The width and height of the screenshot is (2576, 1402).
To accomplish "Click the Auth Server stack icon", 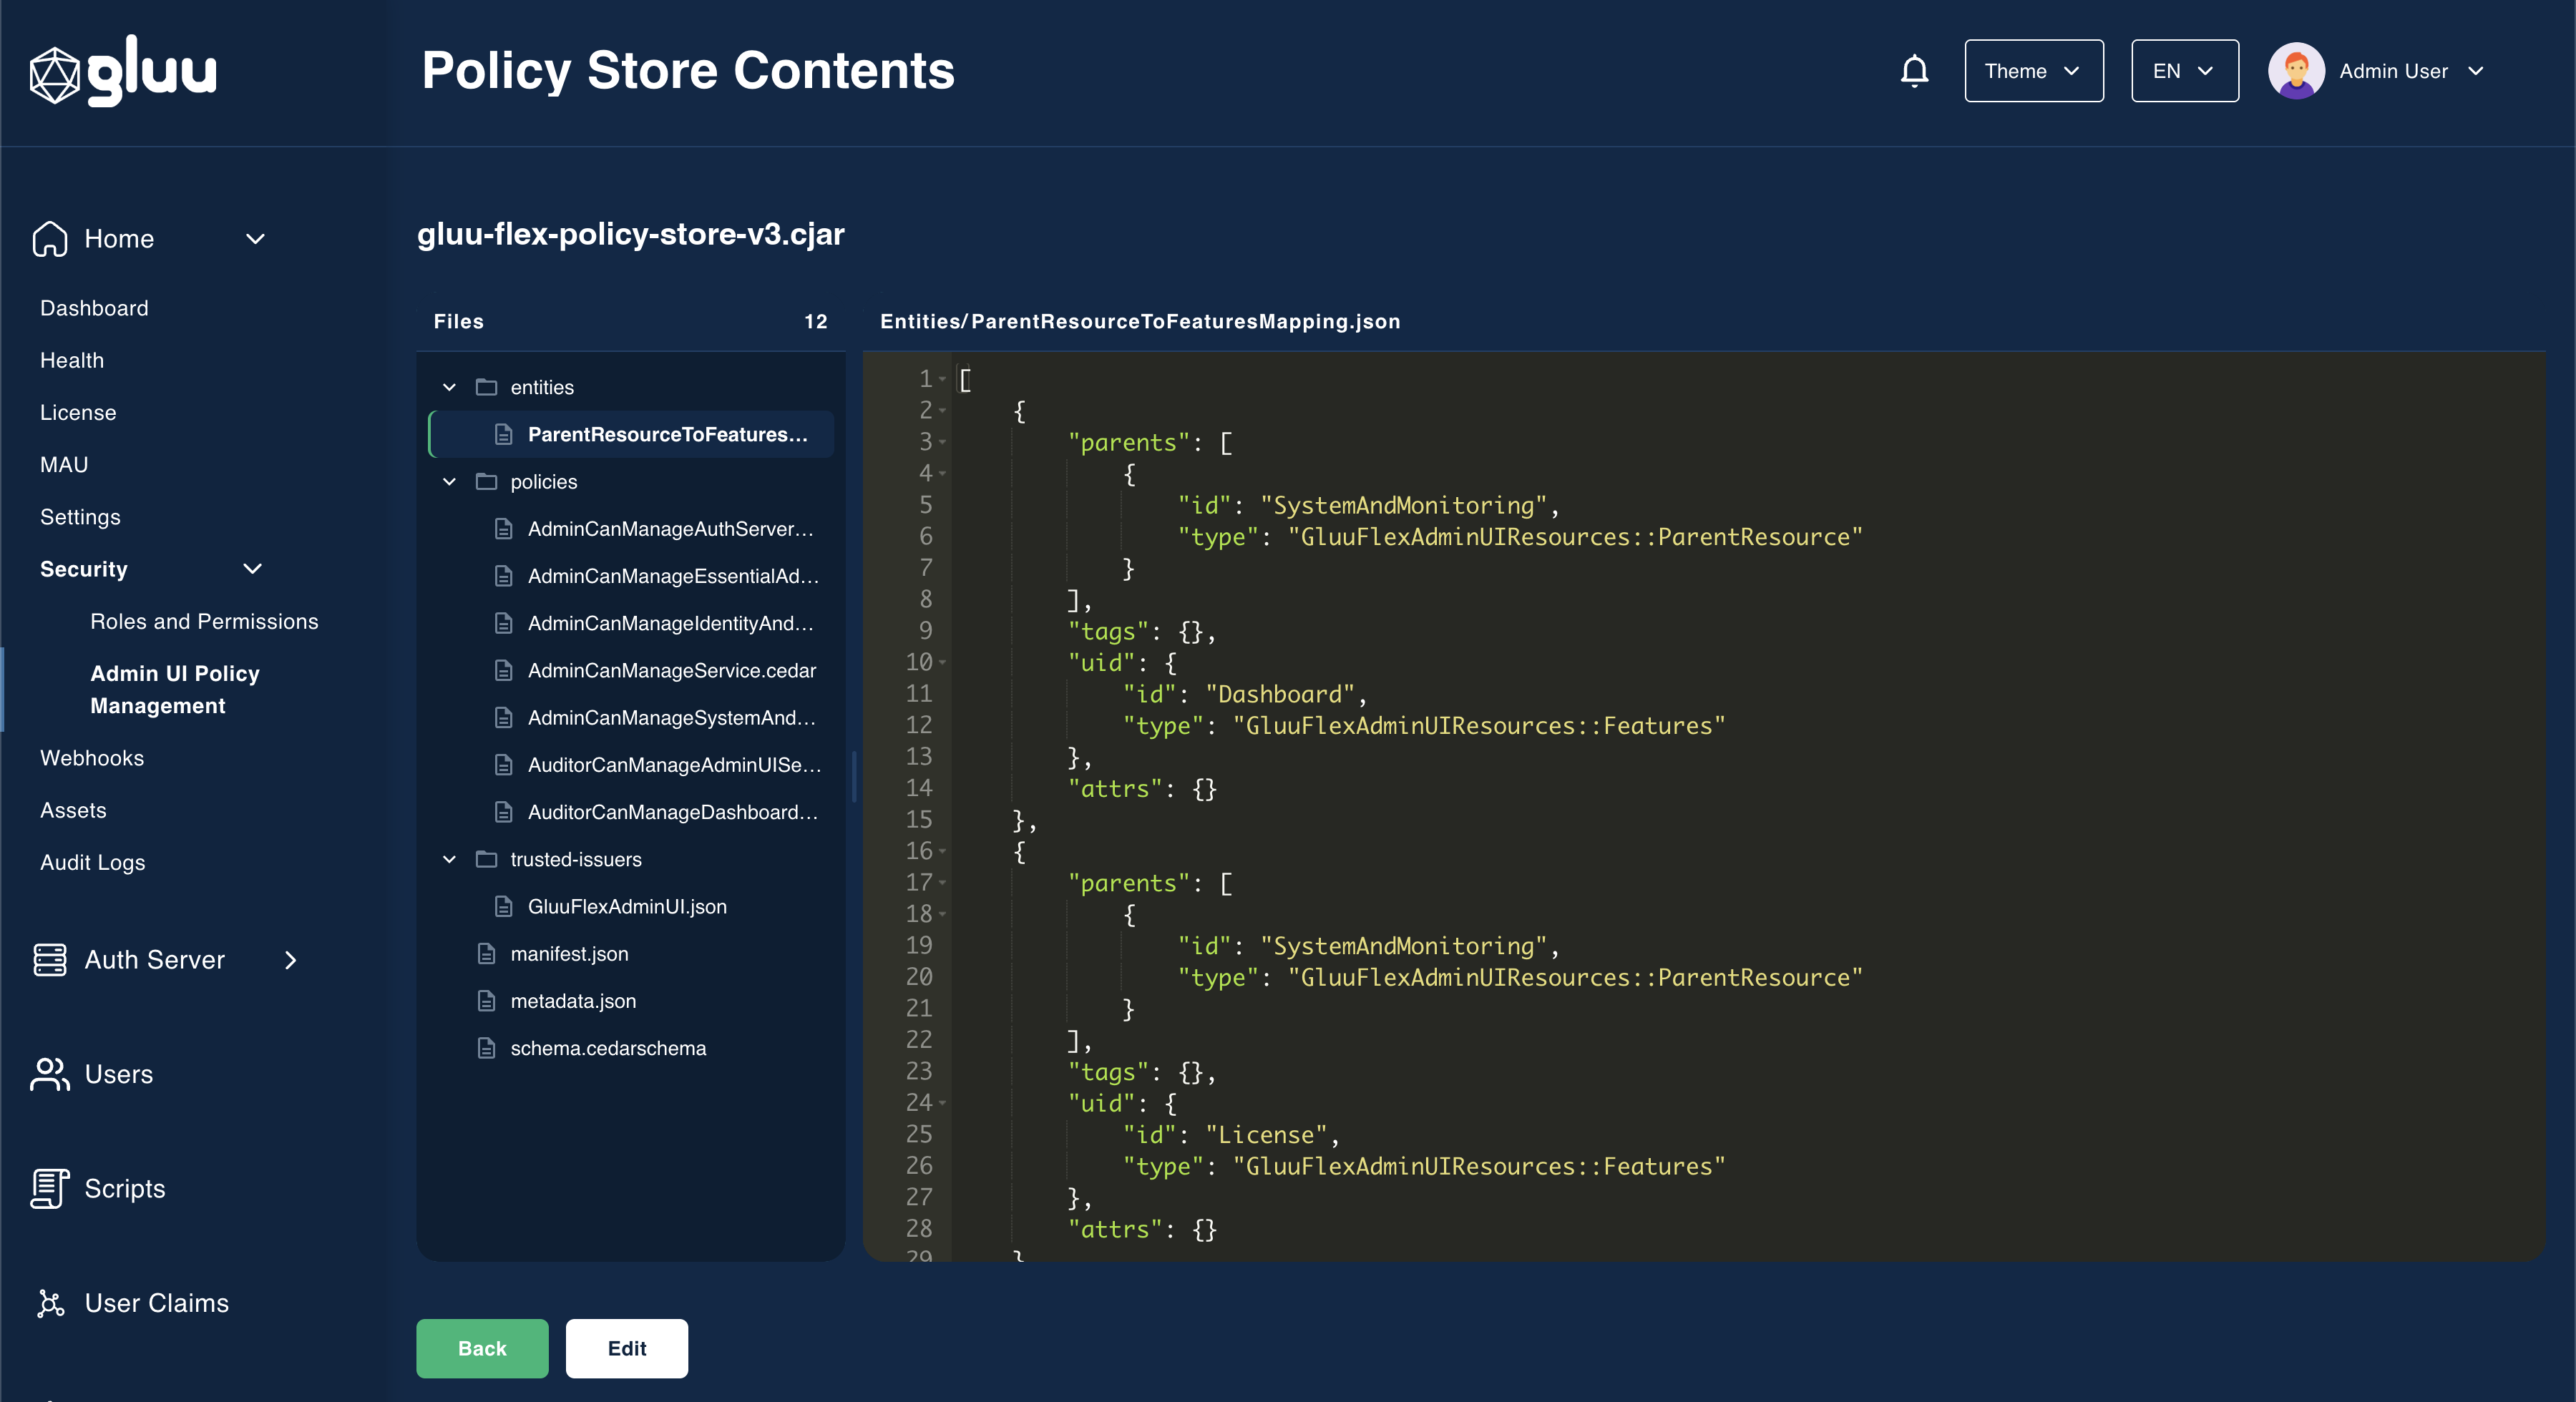I will pyautogui.click(x=50, y=960).
